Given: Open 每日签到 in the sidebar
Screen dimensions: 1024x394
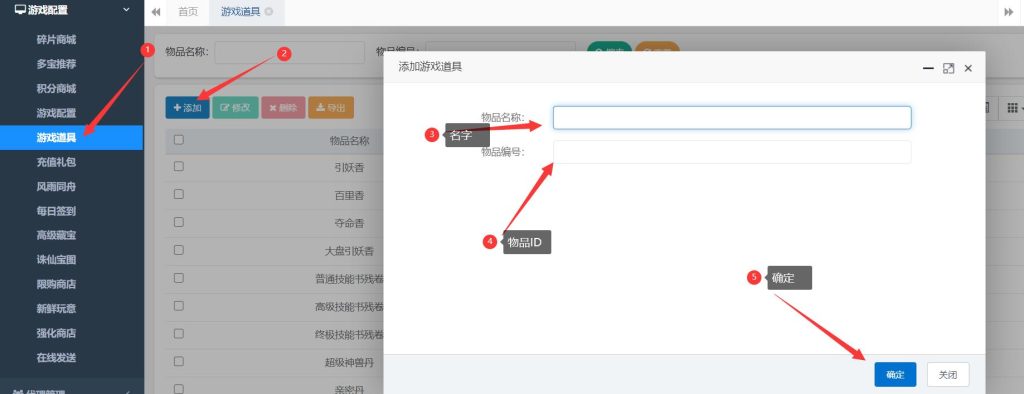Looking at the screenshot, I should [x=56, y=211].
